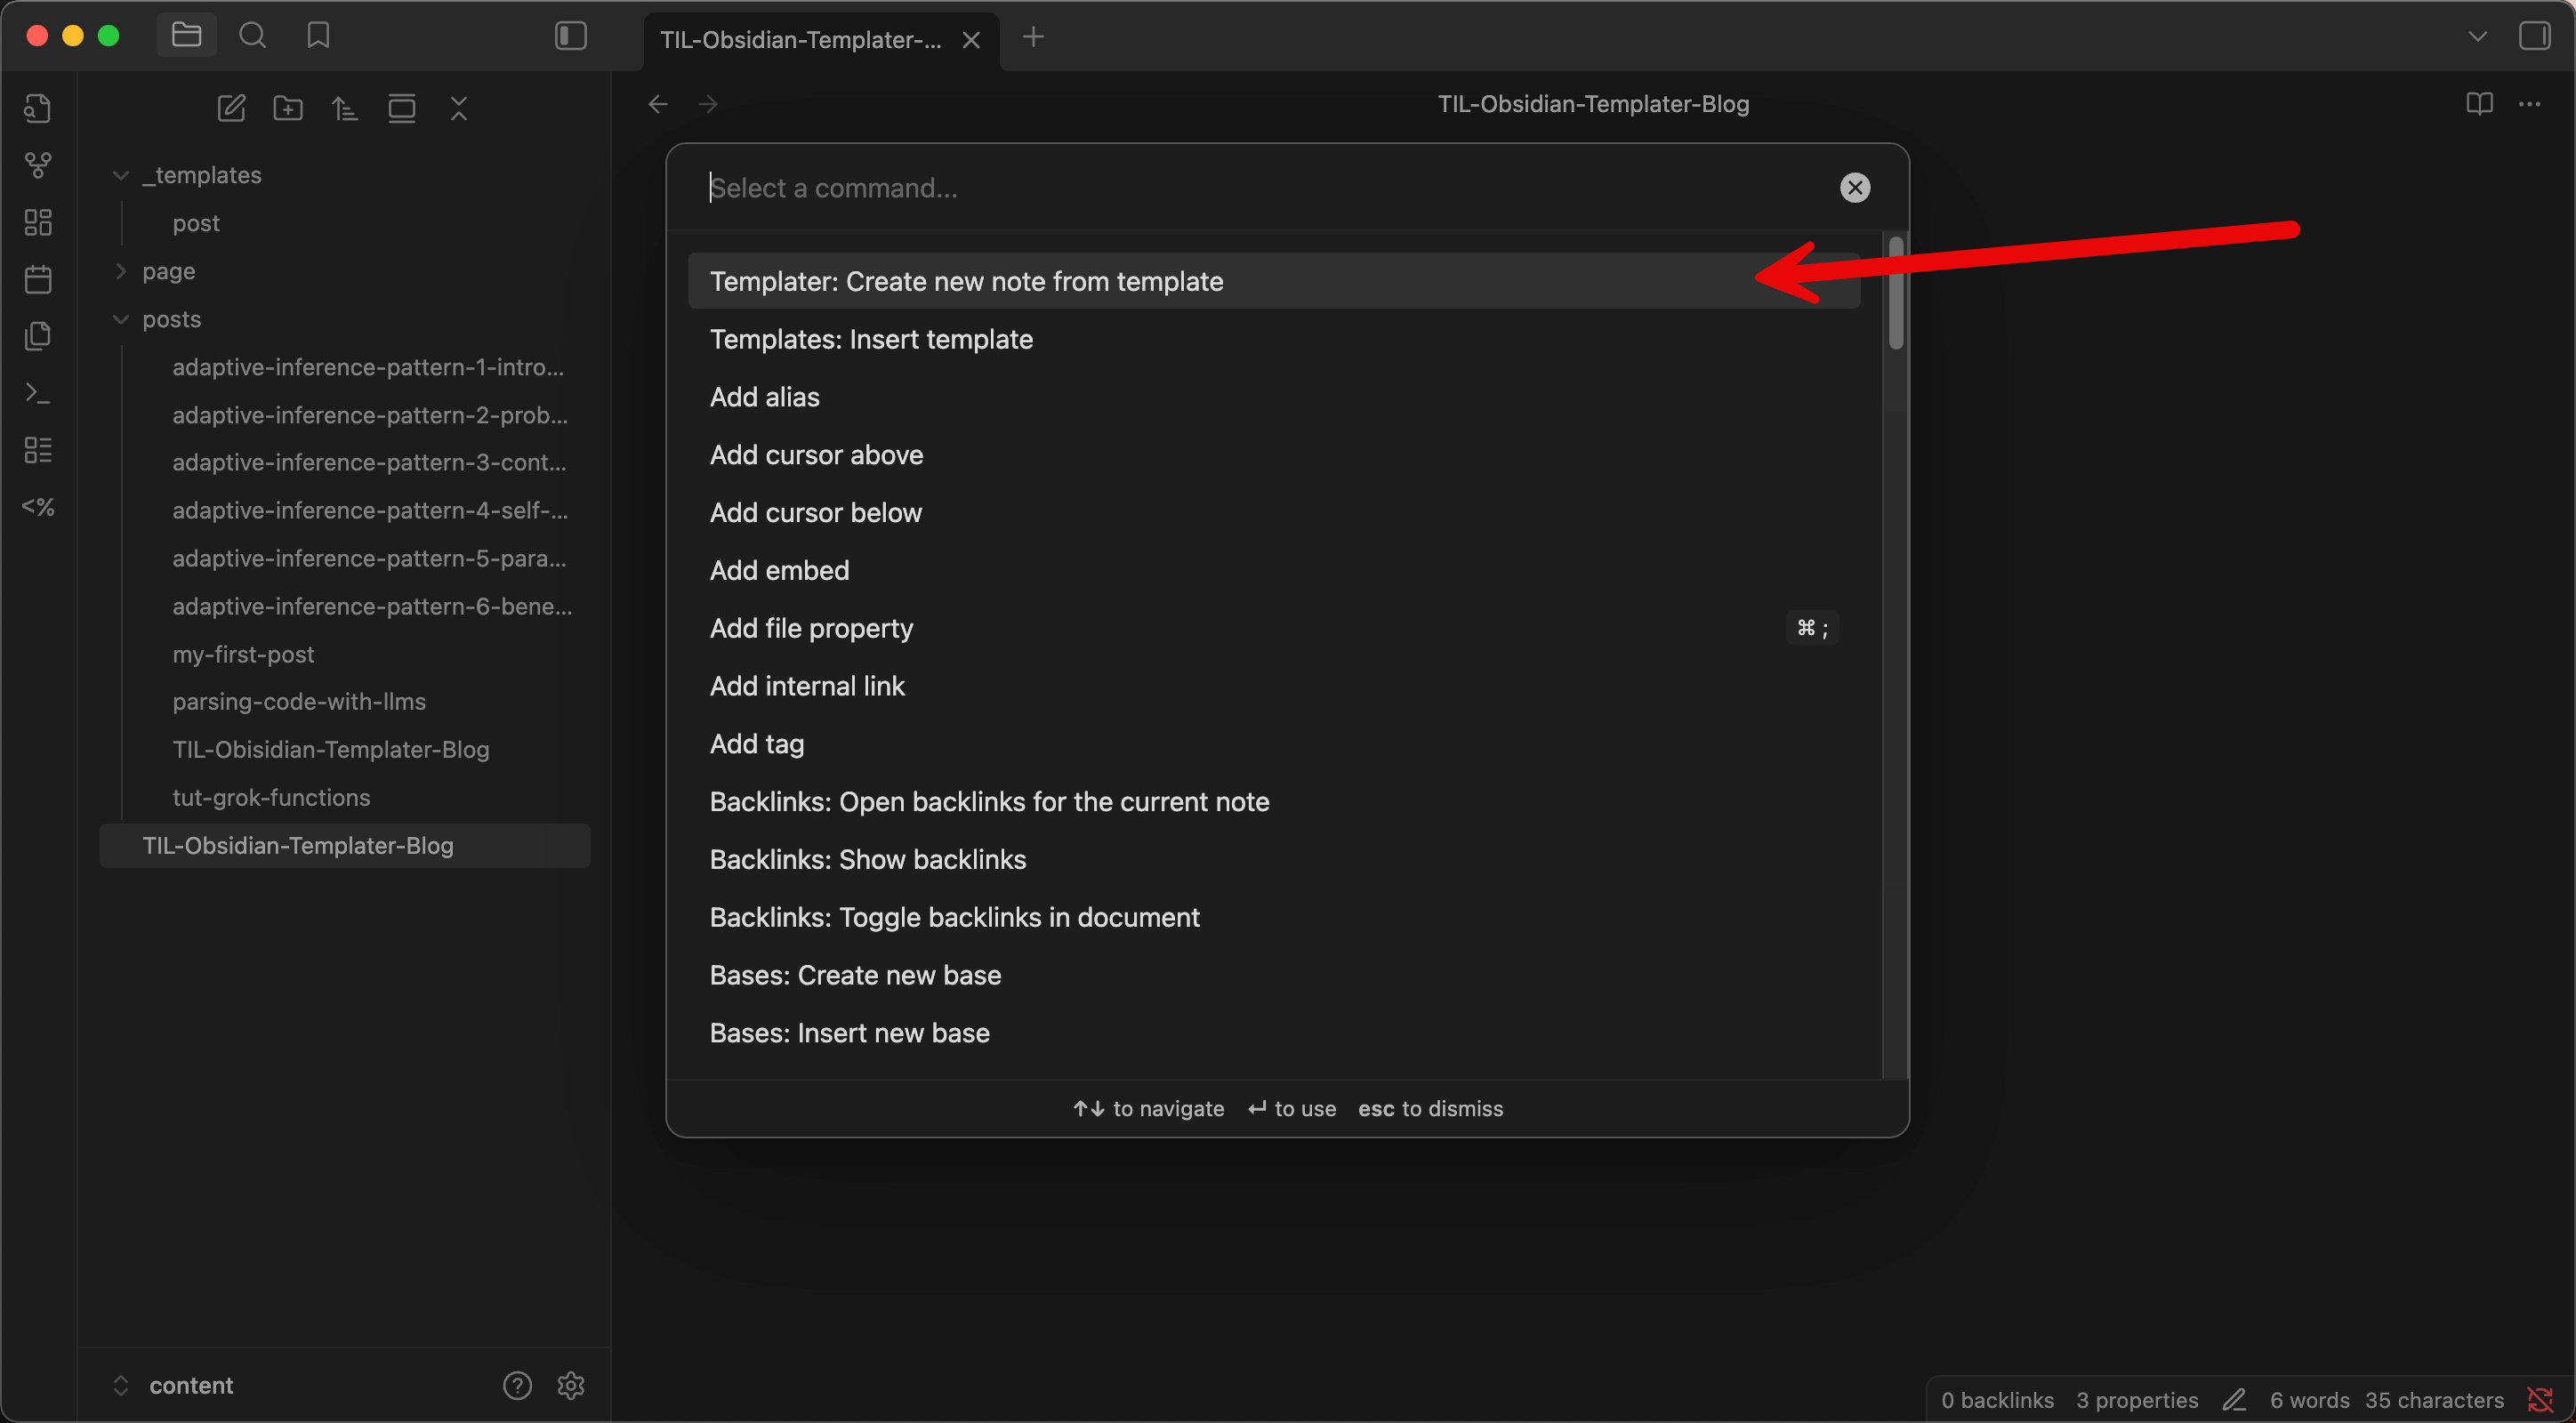Open the graph view from the ribbon

38,165
